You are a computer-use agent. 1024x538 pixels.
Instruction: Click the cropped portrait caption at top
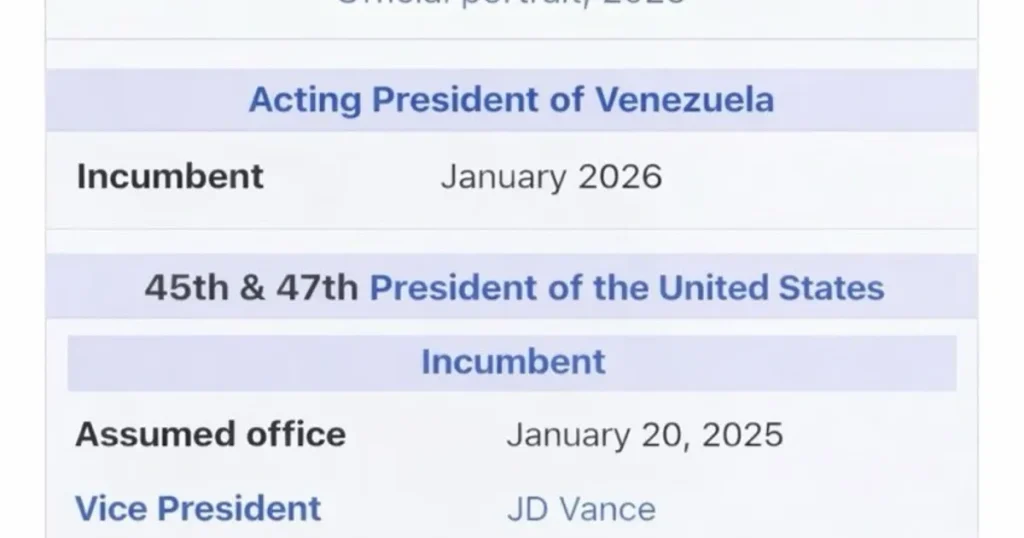[511, 4]
